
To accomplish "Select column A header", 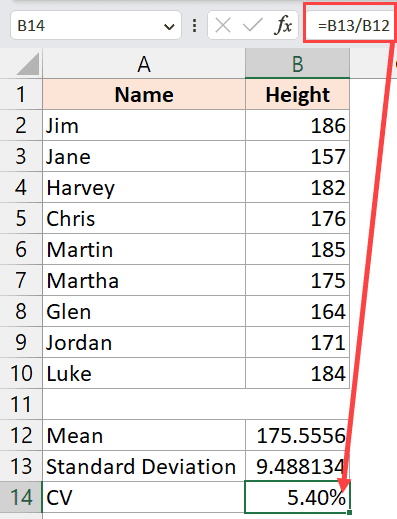I will 144,64.
